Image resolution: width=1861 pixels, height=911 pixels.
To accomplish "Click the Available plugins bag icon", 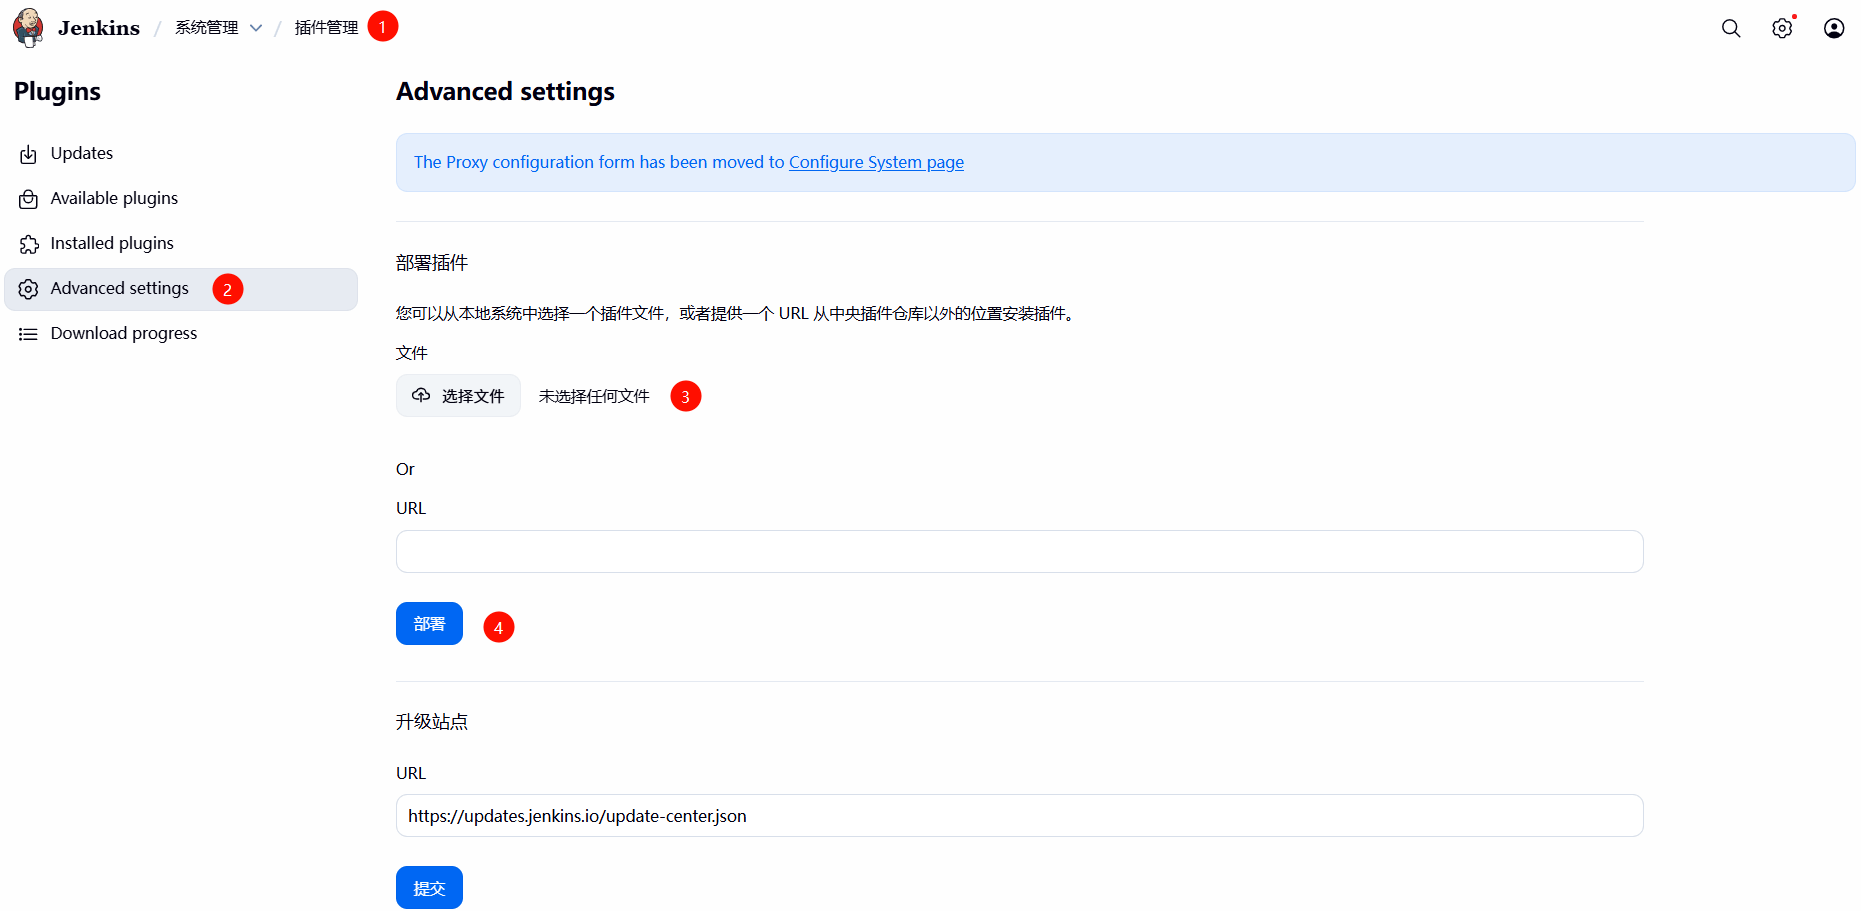I will point(29,199).
